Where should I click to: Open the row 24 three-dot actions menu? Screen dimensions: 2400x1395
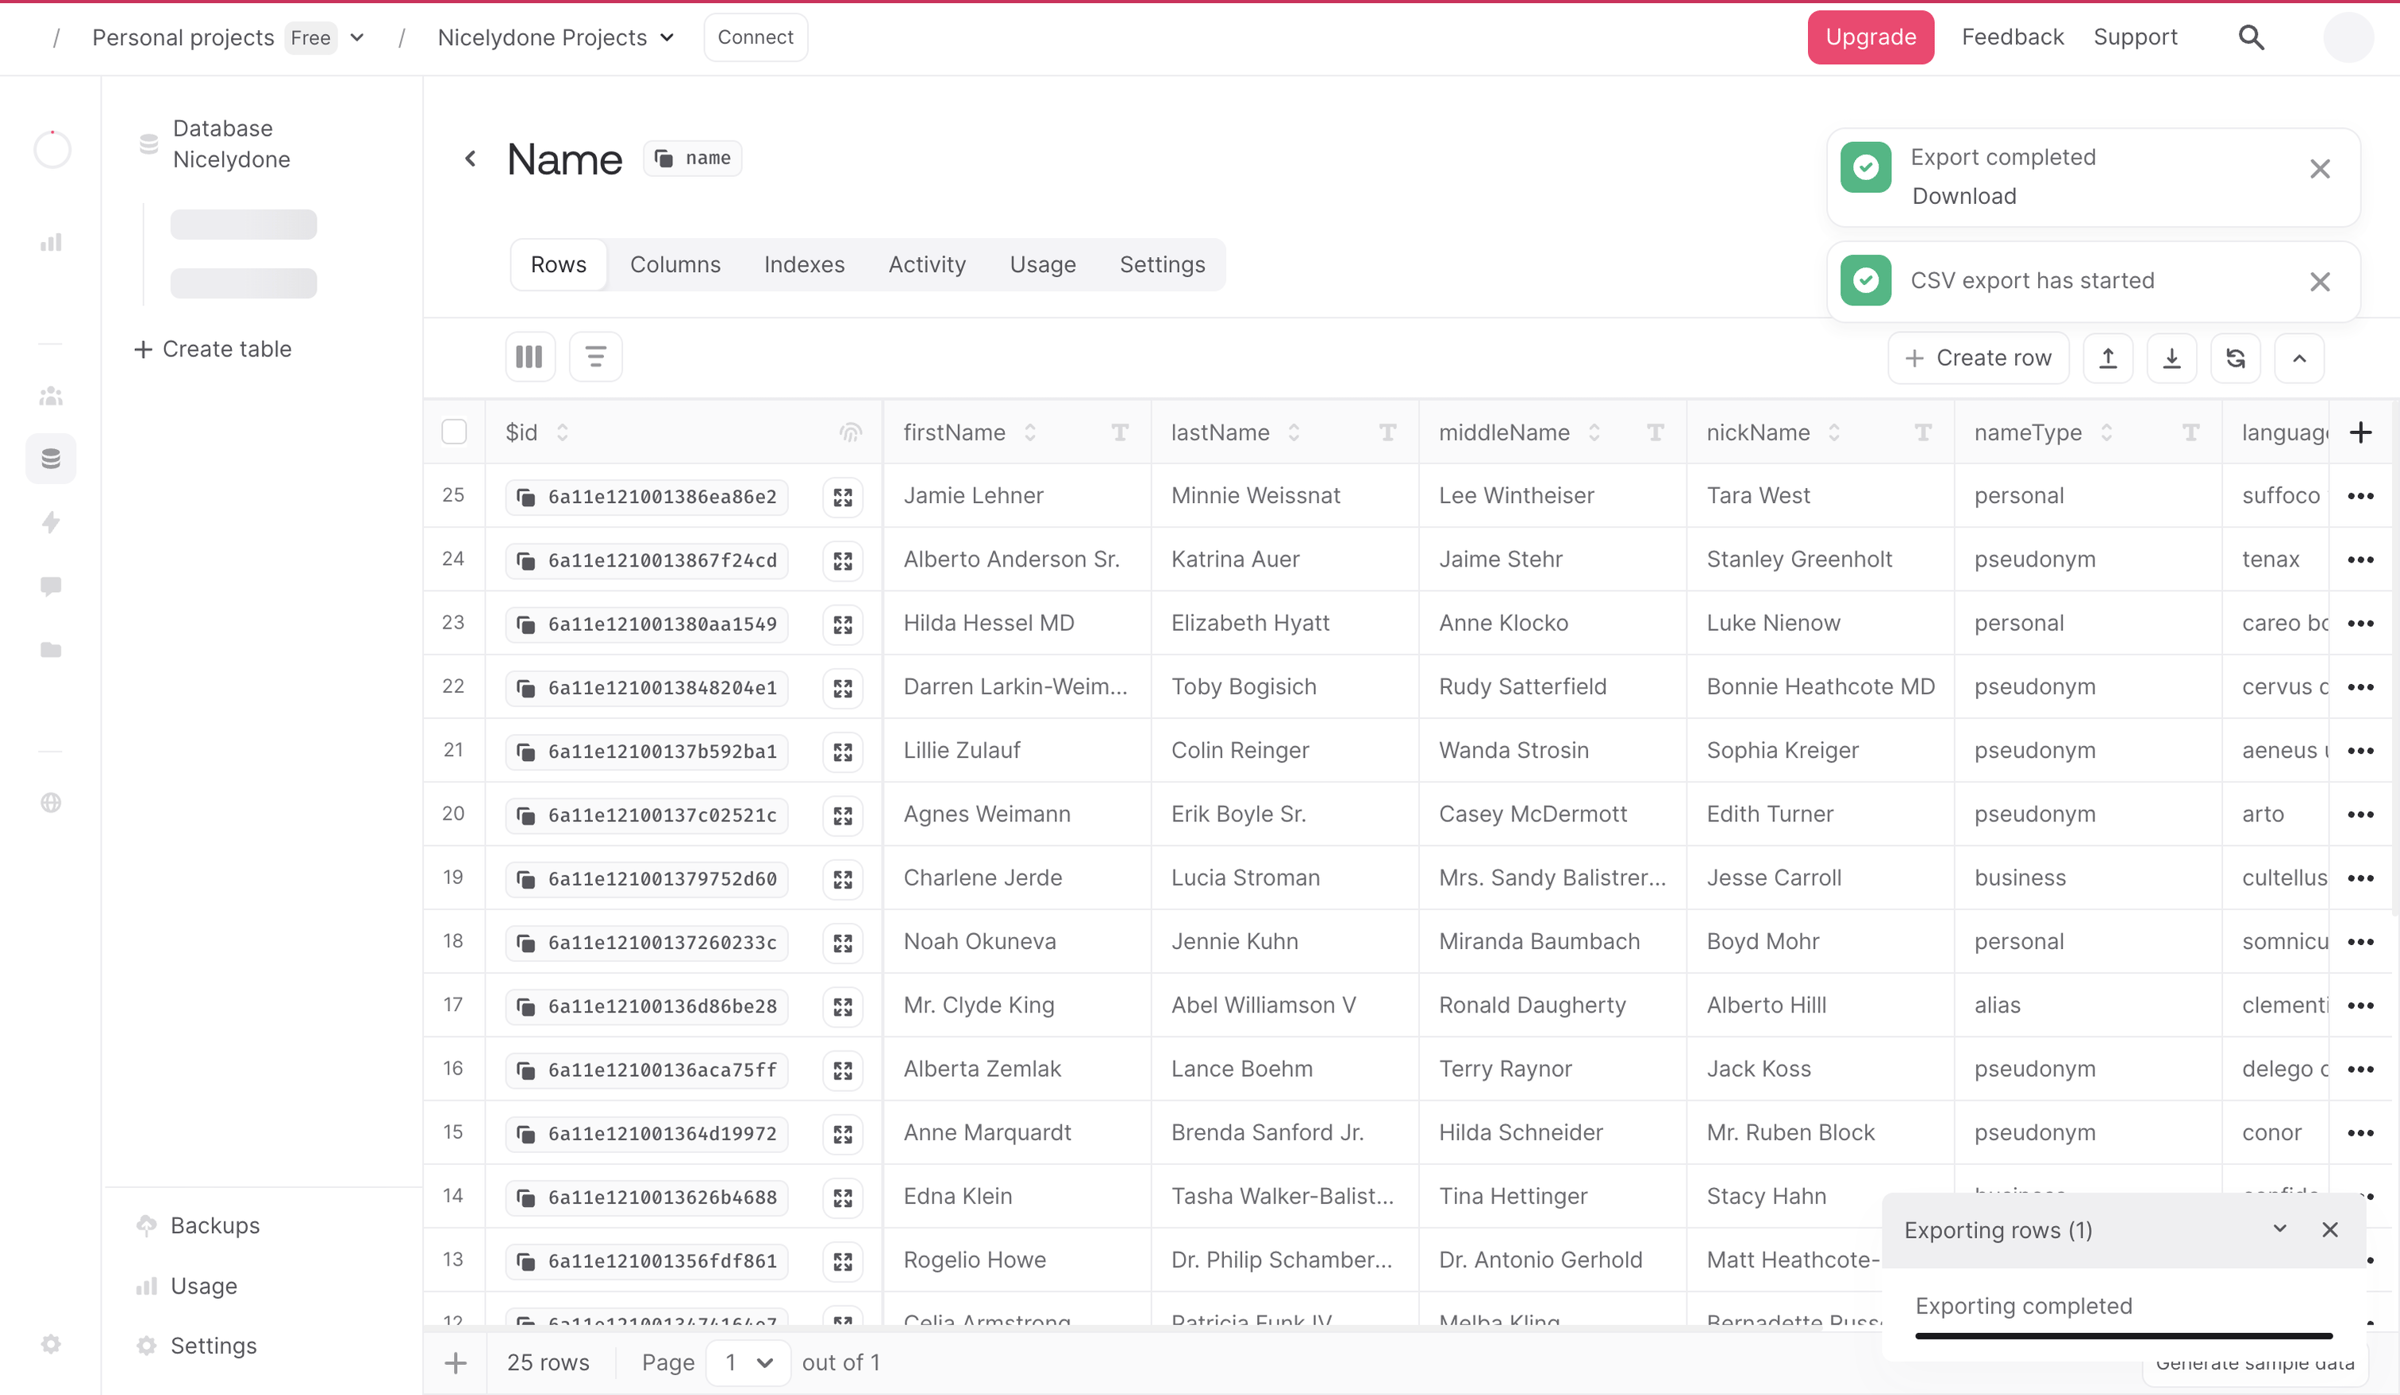coord(2361,560)
